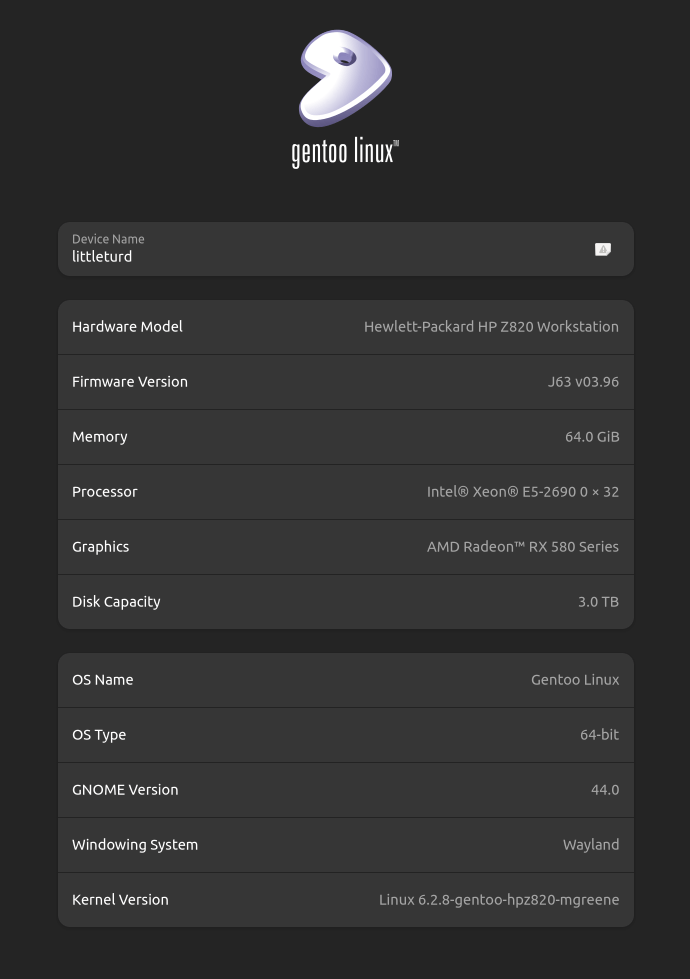Screen dimensions: 690x979
Task: Click the J63 v03.96 firmware value
Action: [583, 381]
